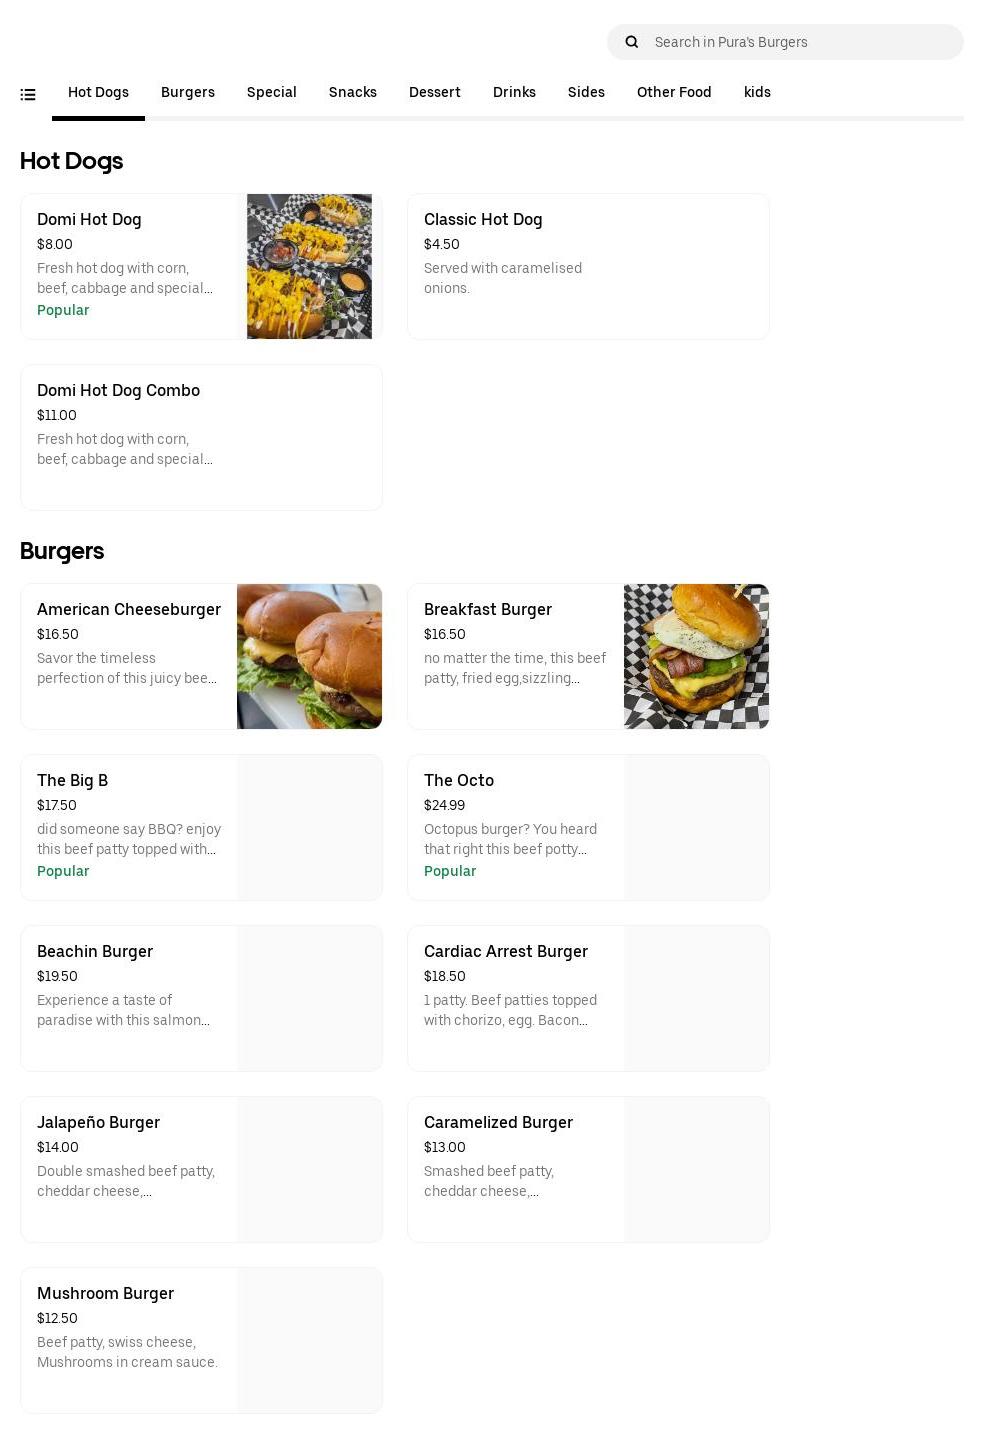This screenshot has width=984, height=1440.
Task: Open the Classic Hot Dog item
Action: [x=588, y=266]
